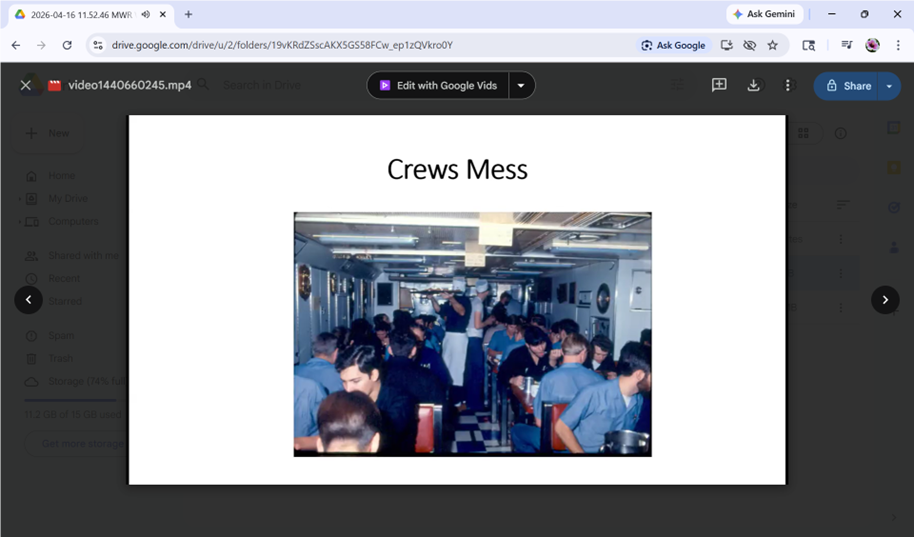This screenshot has width=914, height=537.
Task: Open the Chrome three-dot menu
Action: pos(898,45)
